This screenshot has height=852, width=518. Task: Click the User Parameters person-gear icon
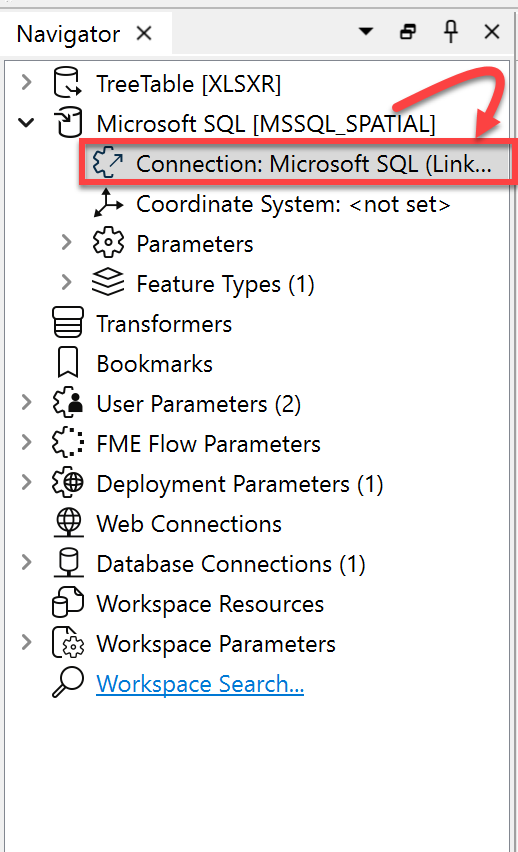68,403
